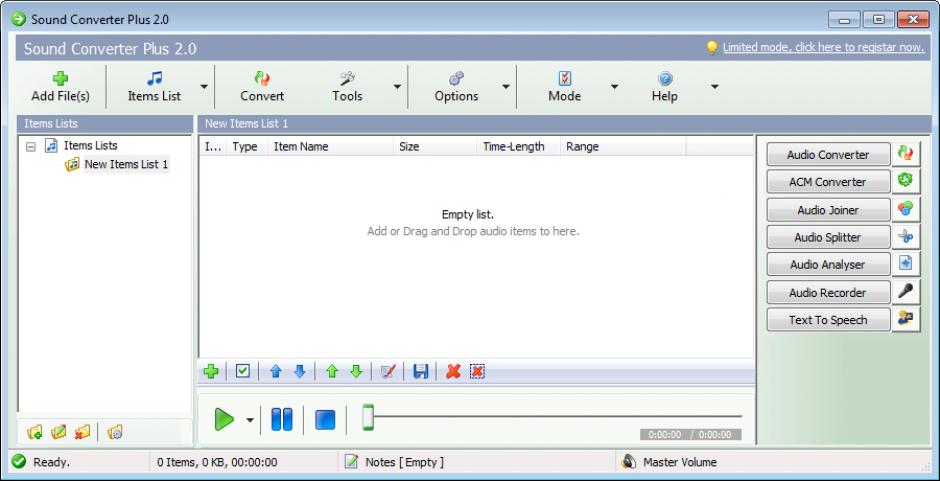Click the green up arrow icon
This screenshot has width=940, height=481.
pos(332,372)
